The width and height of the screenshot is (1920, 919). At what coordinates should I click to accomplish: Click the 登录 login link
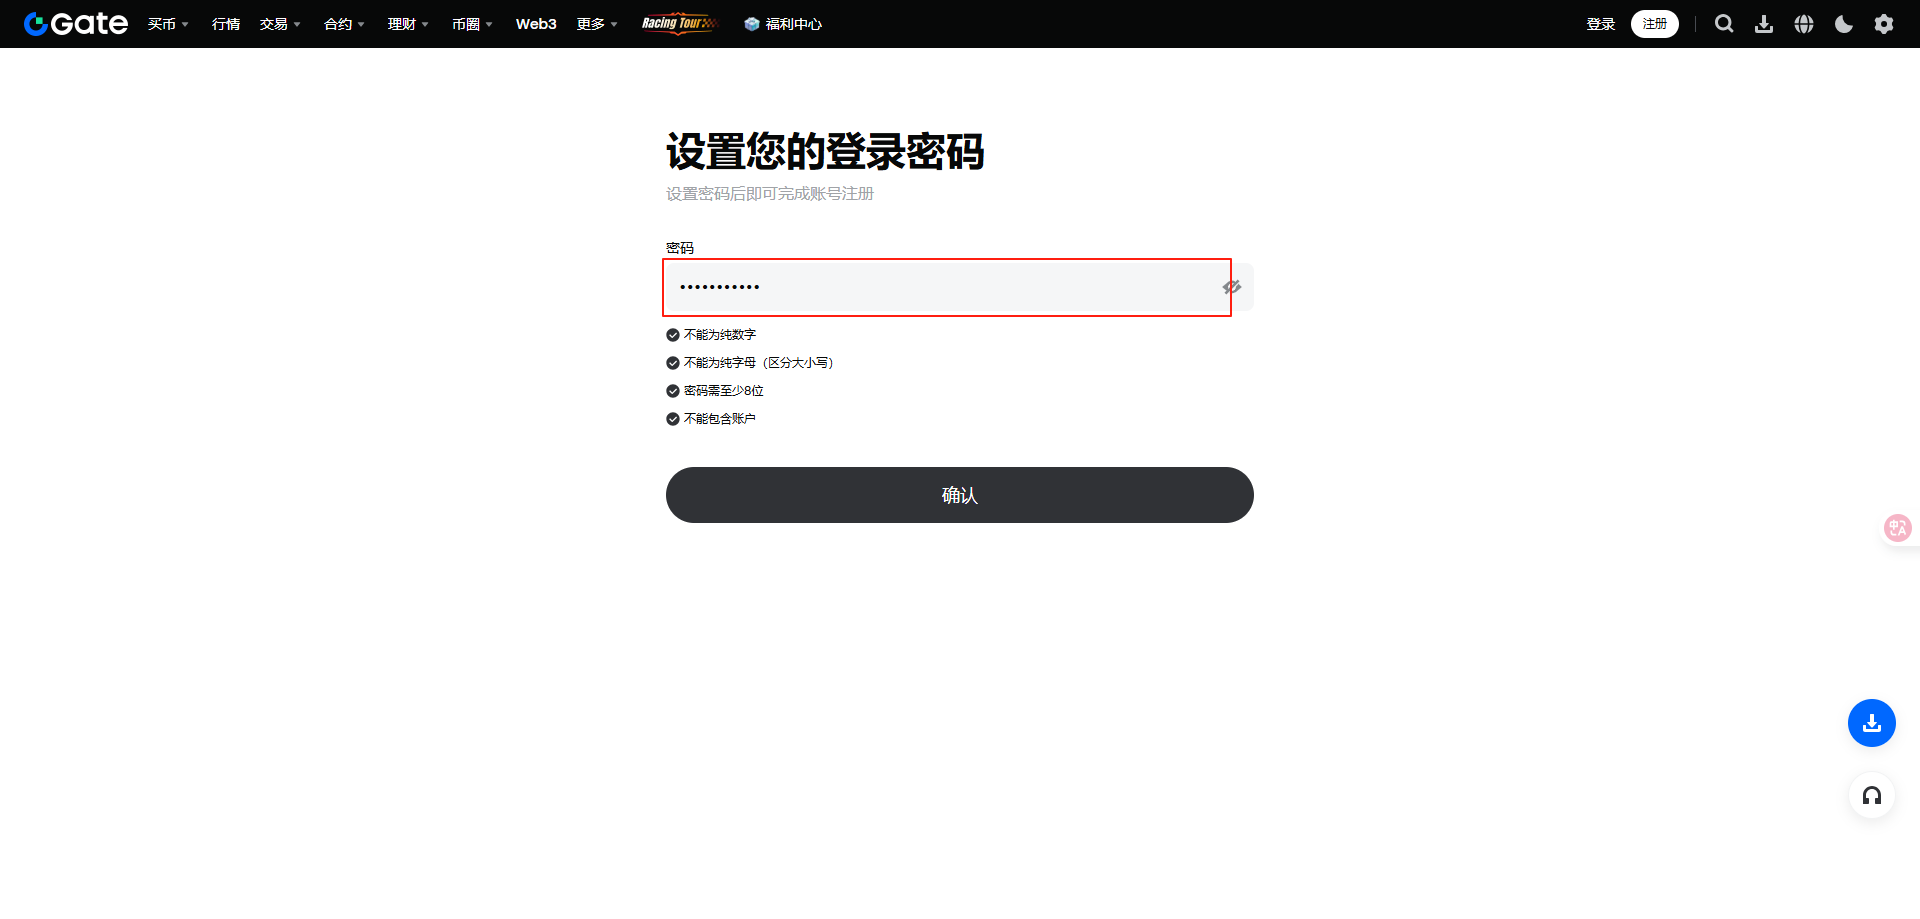(1600, 23)
